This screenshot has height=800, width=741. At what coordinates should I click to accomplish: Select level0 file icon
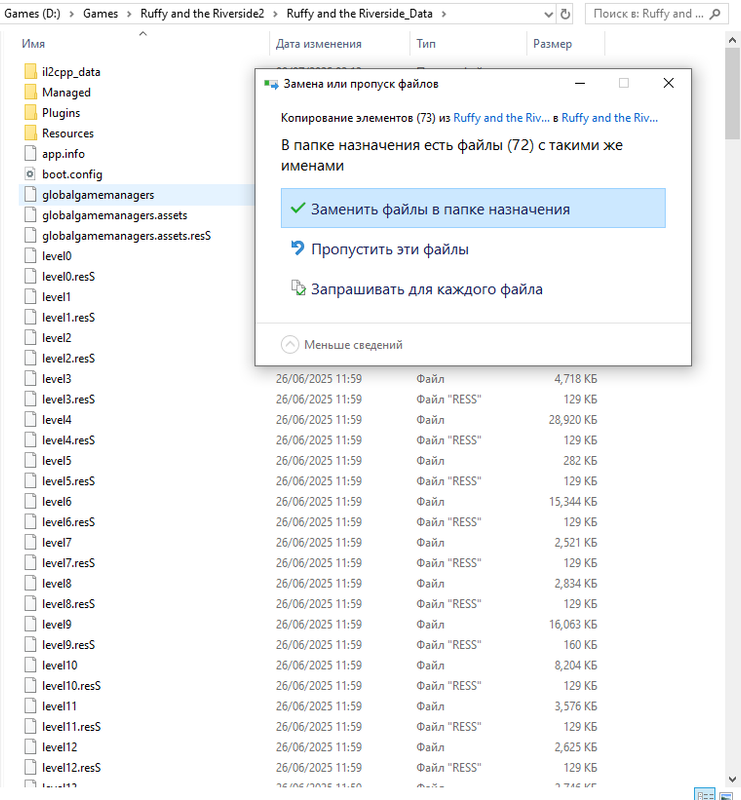click(x=31, y=256)
